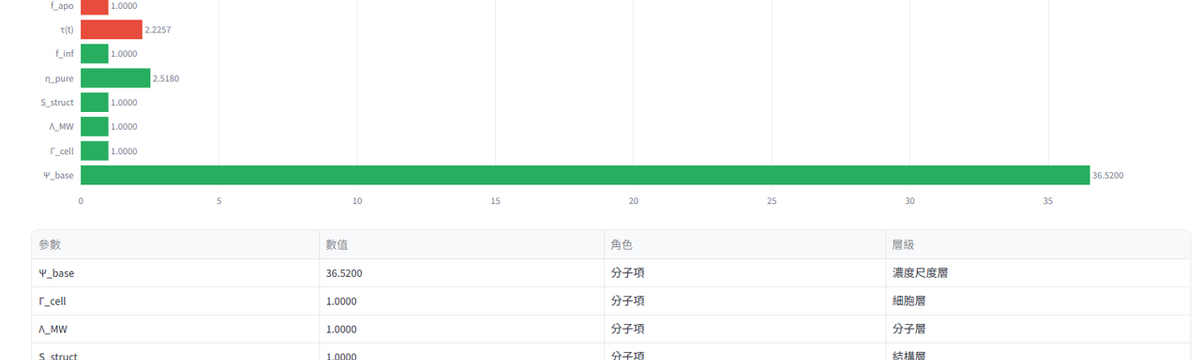Sort by the 數值 column header
This screenshot has height=360, width=1200.
click(461, 245)
